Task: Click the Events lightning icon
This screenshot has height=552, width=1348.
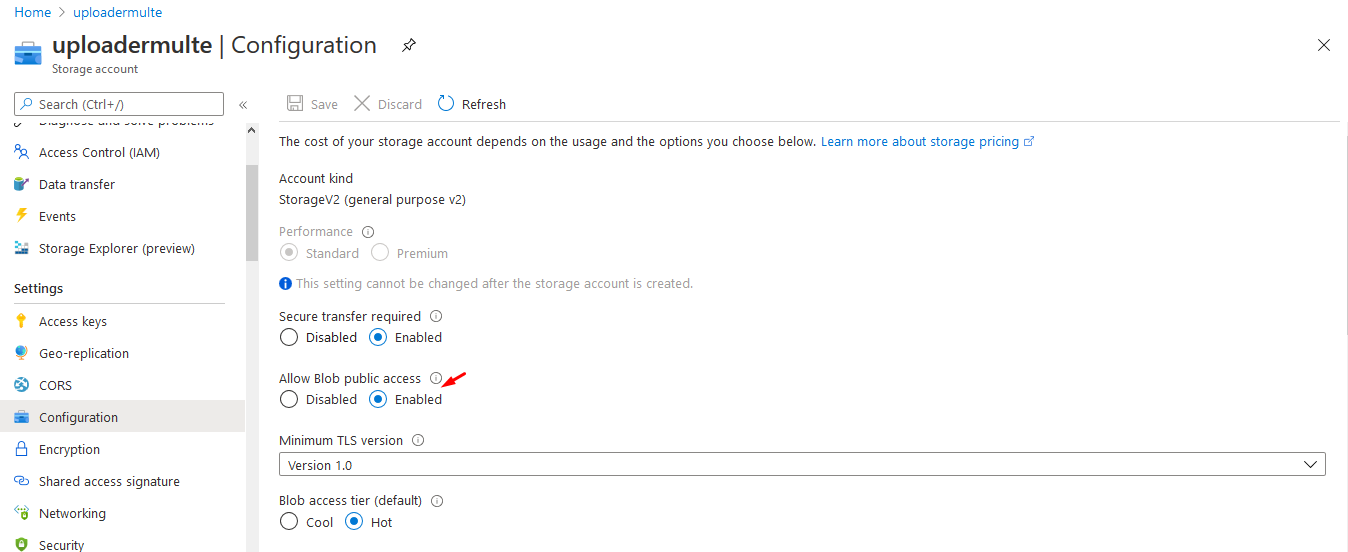Action: coord(21,216)
